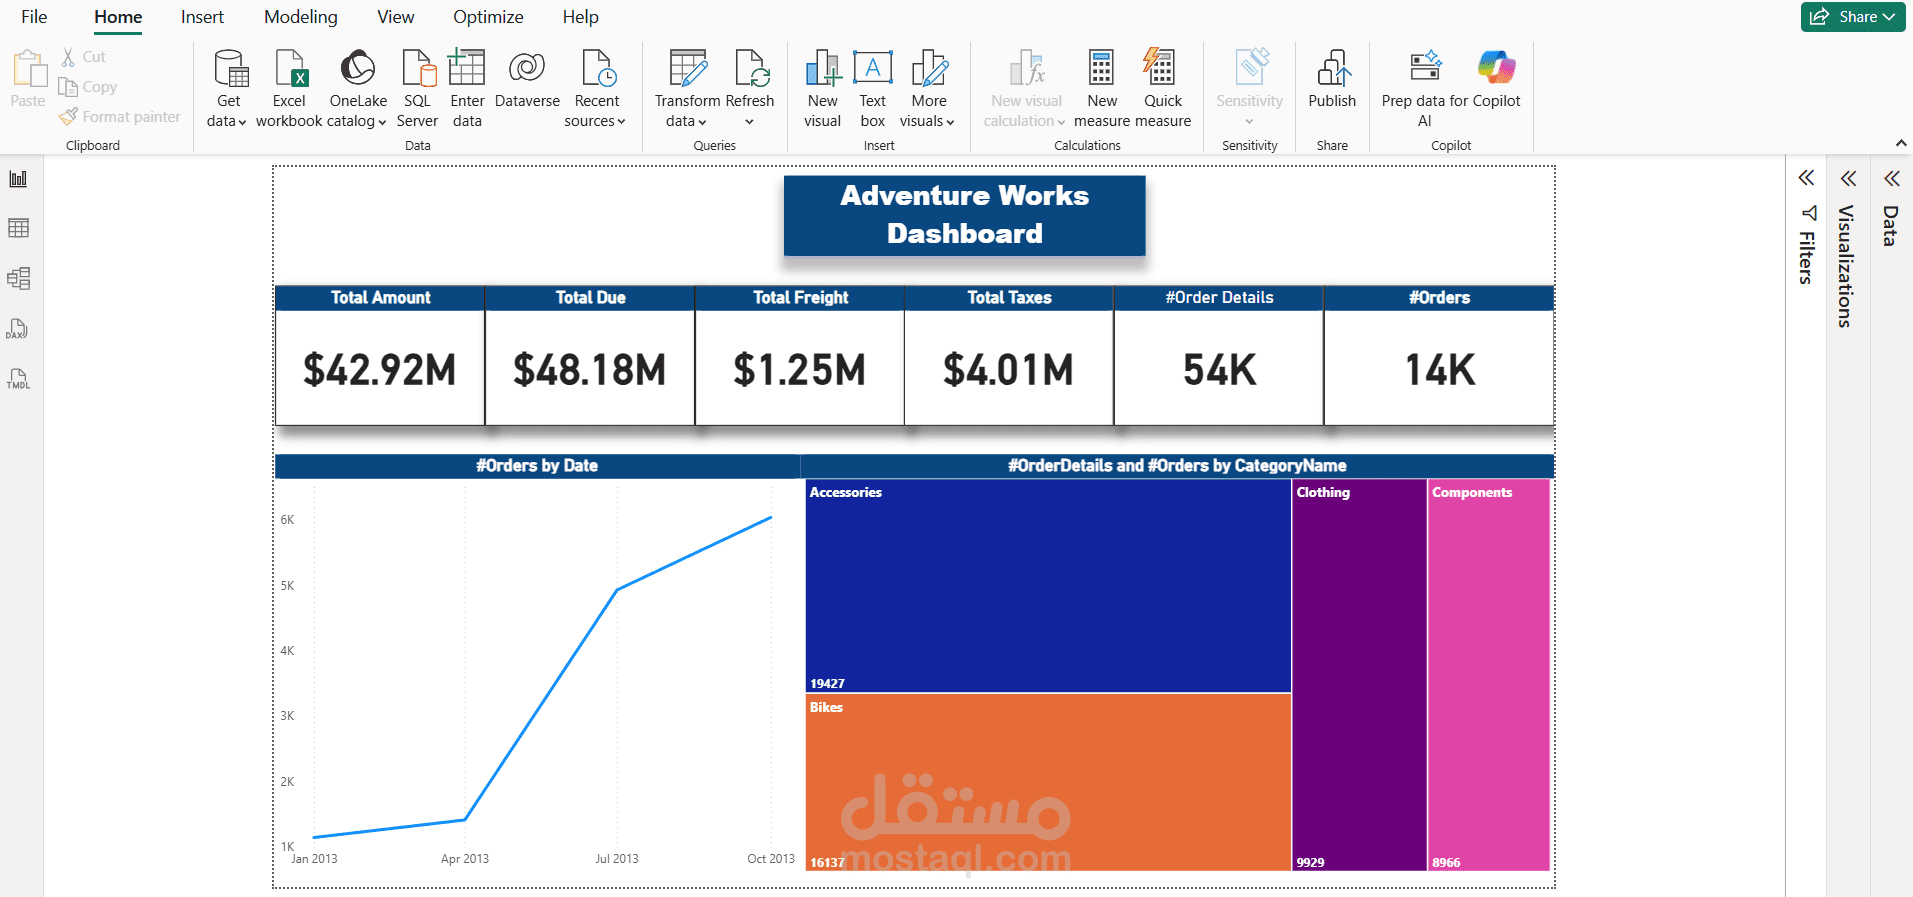Expand the Visualizations pane
The image size is (1913, 897).
coord(1848,178)
